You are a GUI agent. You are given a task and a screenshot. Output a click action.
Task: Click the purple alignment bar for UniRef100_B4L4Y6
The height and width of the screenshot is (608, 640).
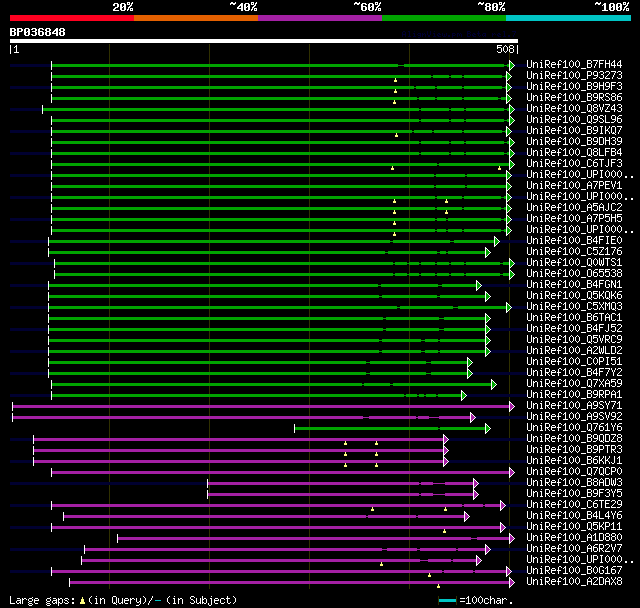266,517
